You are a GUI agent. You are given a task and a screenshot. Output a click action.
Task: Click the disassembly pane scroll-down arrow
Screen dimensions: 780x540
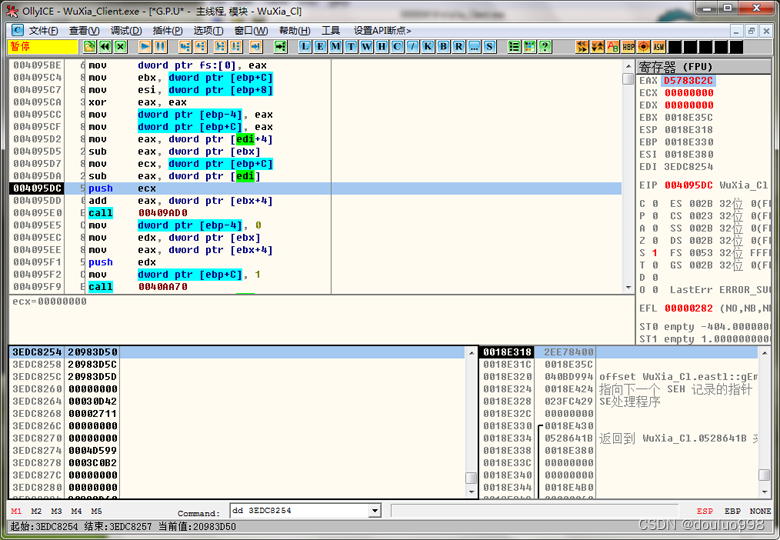click(628, 287)
